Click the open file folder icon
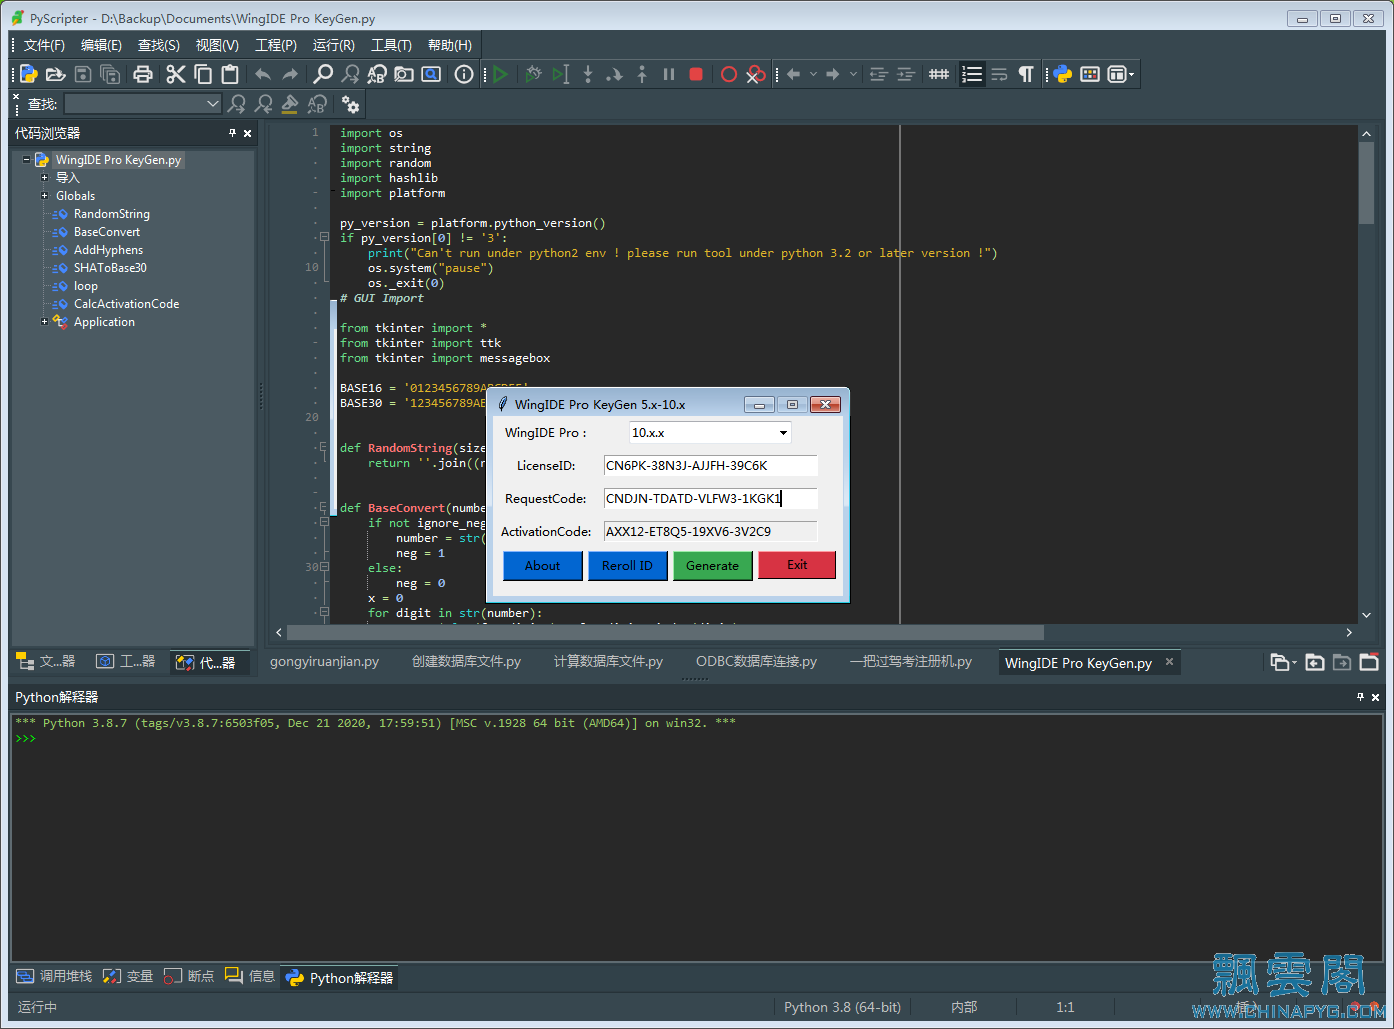Viewport: 1394px width, 1029px height. click(x=55, y=74)
